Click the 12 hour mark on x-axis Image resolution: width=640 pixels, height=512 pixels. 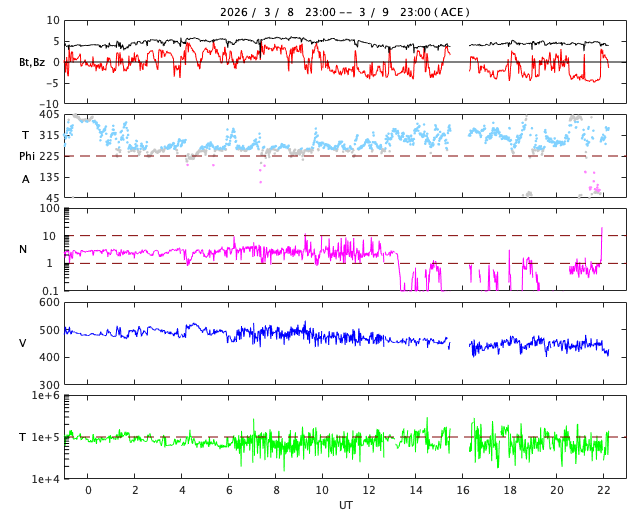(369, 490)
